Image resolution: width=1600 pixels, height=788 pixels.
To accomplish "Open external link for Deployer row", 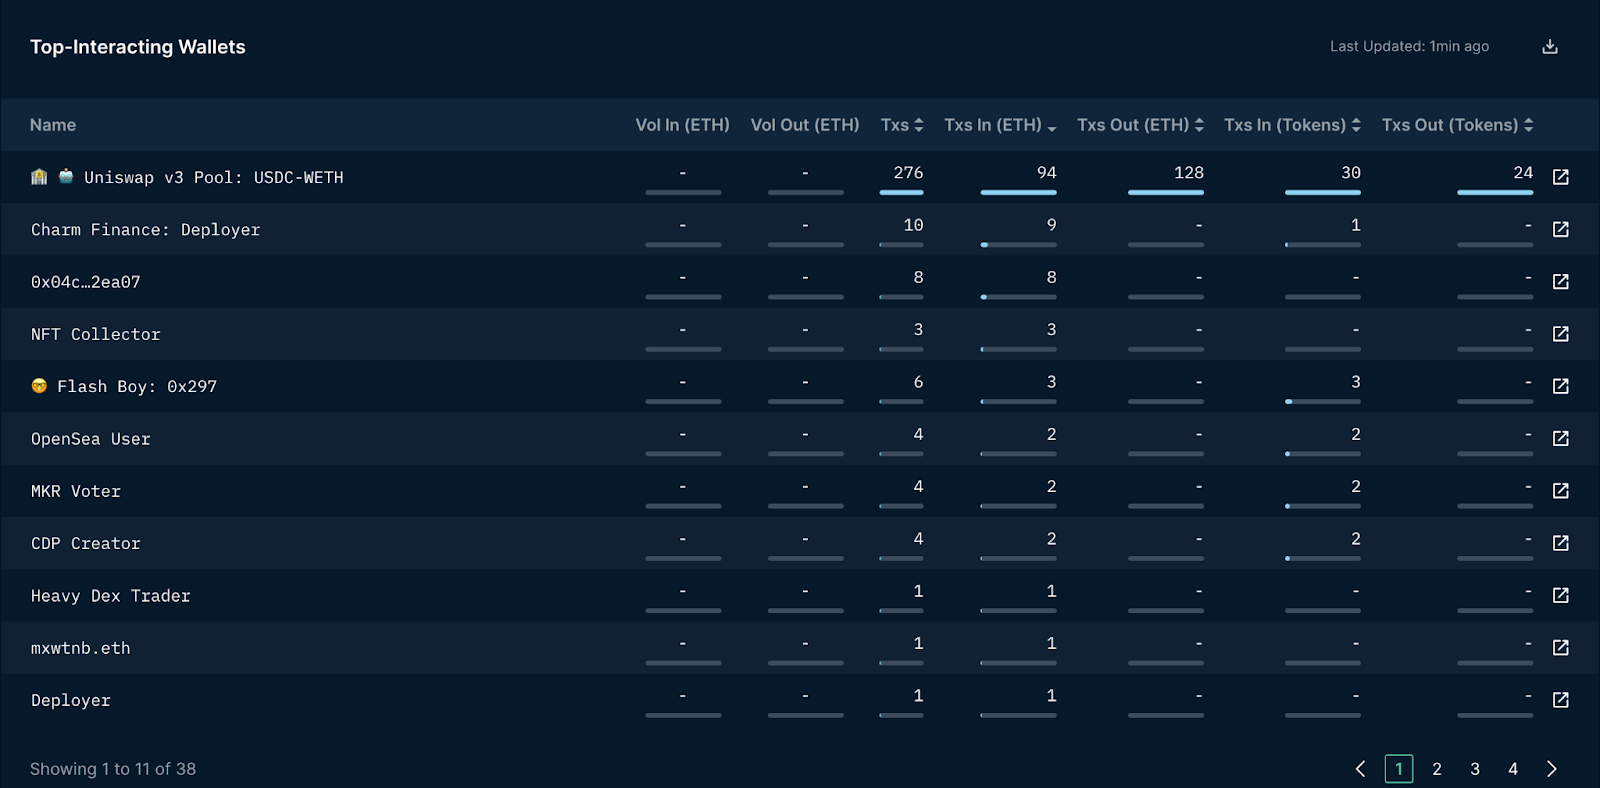I will tap(1560, 700).
